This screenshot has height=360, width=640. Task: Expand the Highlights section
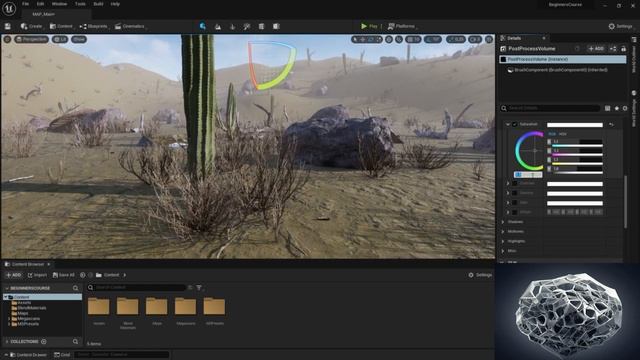(503, 241)
